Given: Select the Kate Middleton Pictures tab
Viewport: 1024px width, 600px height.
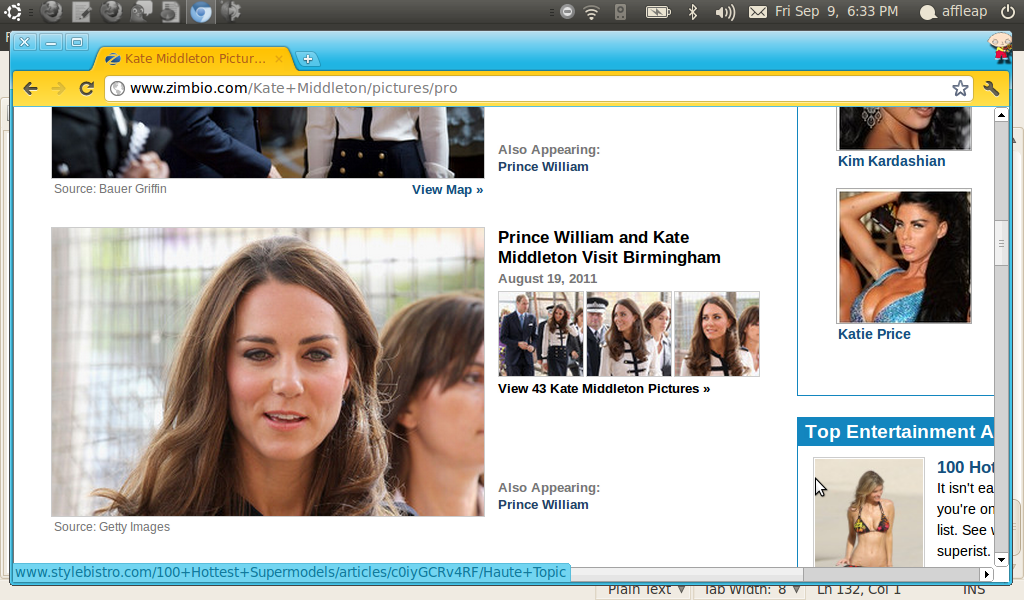Looking at the screenshot, I should pos(193,59).
